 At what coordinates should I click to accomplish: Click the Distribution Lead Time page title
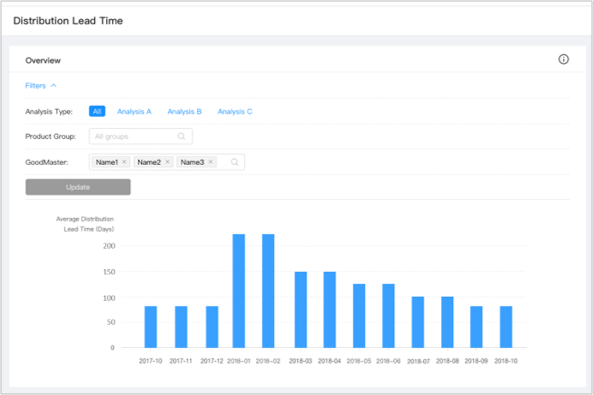pos(68,21)
